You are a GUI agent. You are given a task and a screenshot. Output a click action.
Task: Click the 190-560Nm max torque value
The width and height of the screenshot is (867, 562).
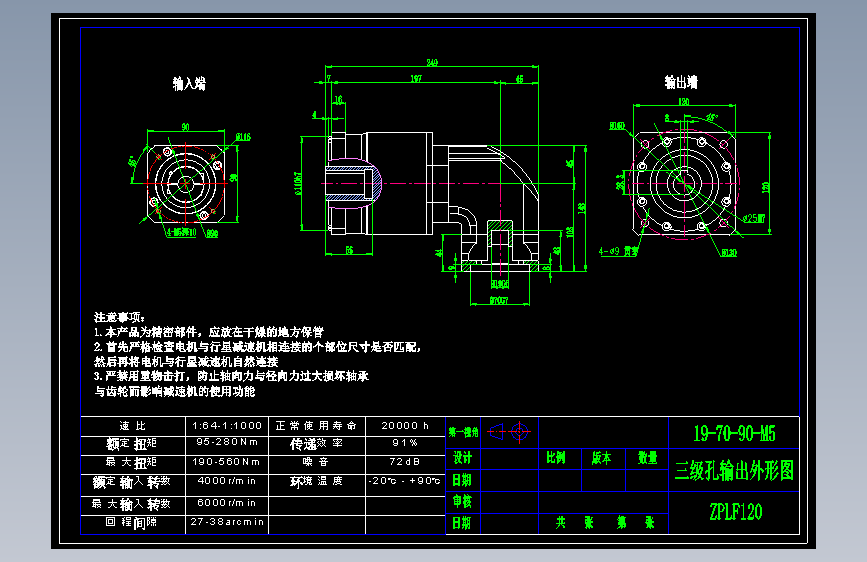[x=227, y=461]
